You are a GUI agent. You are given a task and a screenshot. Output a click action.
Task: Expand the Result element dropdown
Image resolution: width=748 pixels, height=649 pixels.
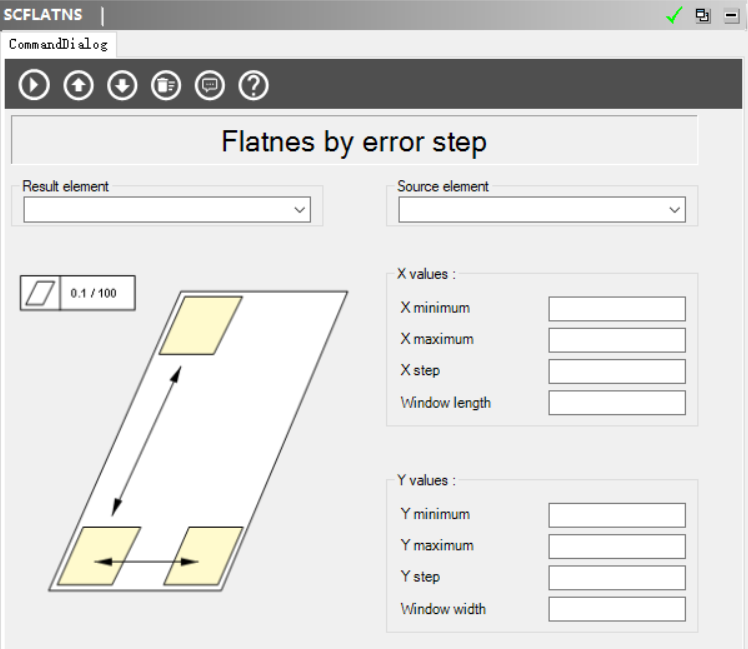[x=299, y=210]
